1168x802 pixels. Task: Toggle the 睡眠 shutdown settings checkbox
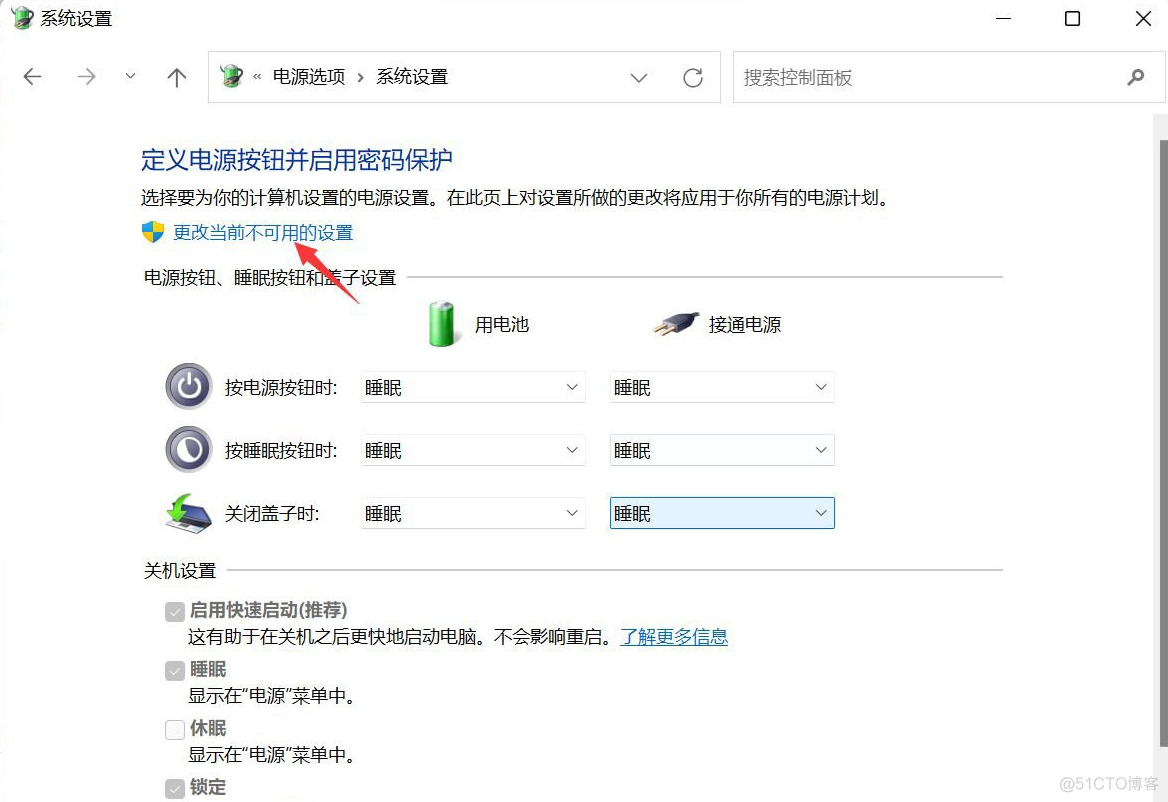pos(174,669)
